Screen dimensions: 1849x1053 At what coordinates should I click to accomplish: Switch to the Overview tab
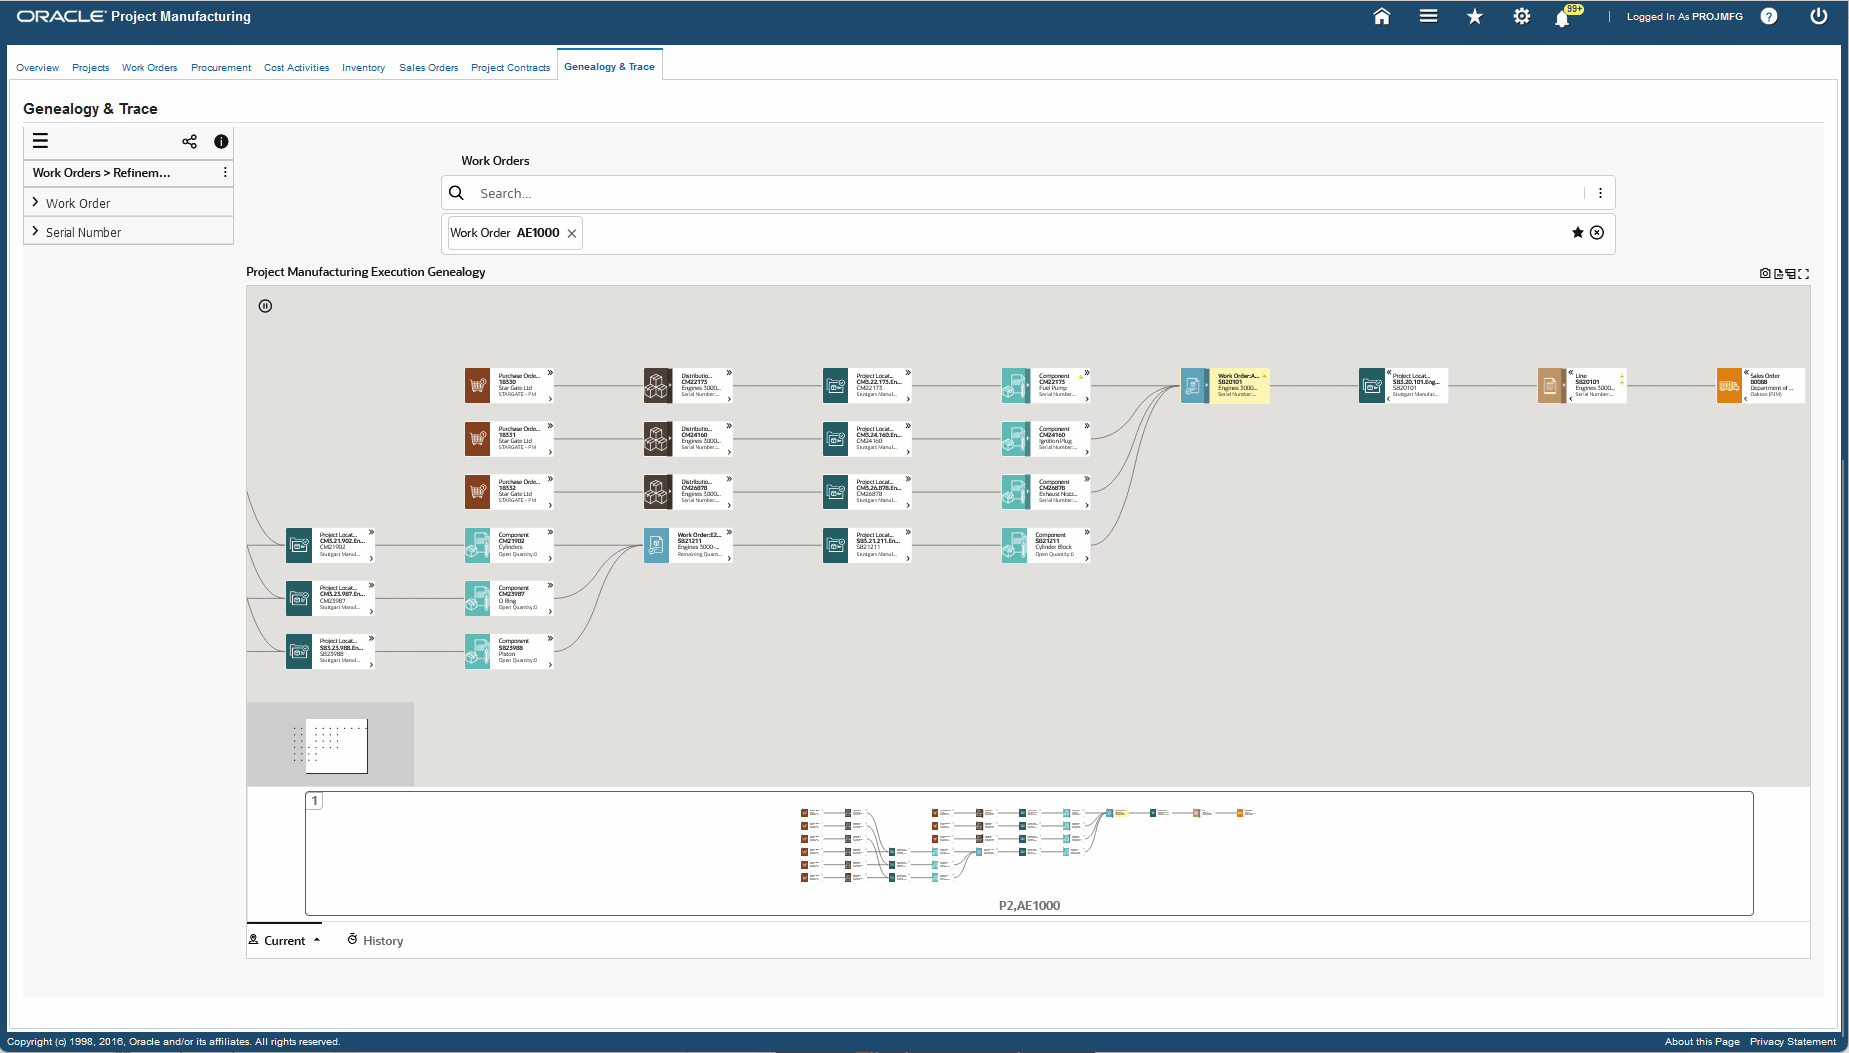(x=38, y=68)
